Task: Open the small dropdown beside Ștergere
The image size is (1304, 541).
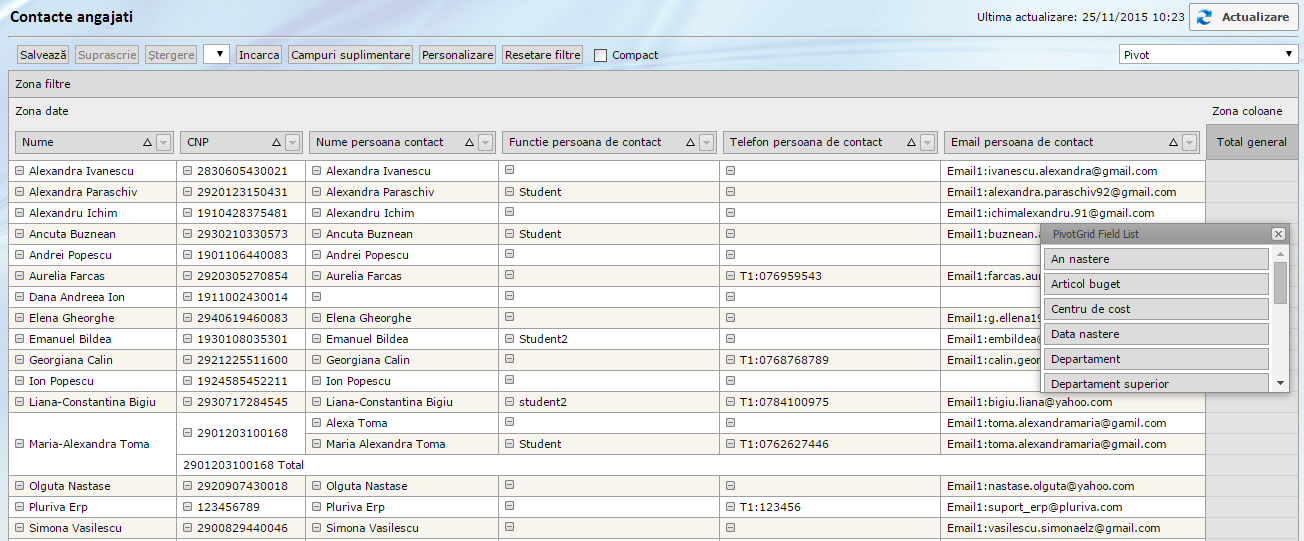Action: (x=216, y=55)
